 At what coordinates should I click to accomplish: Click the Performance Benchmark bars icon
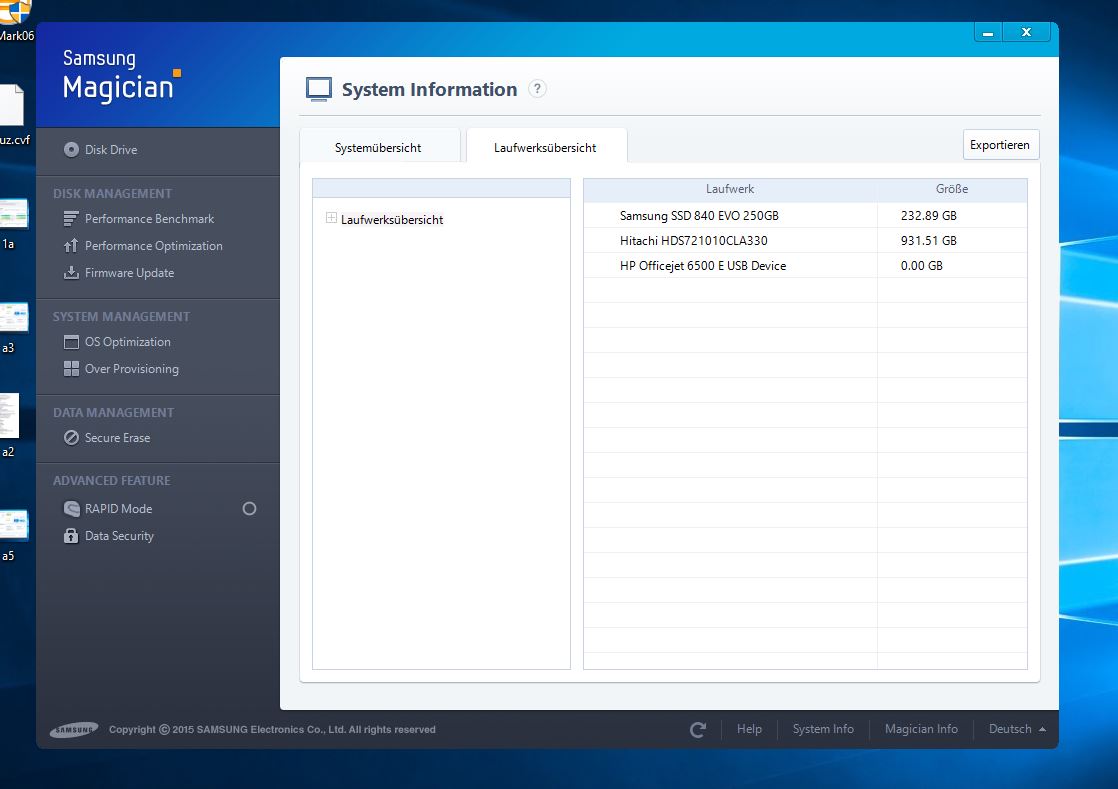71,219
